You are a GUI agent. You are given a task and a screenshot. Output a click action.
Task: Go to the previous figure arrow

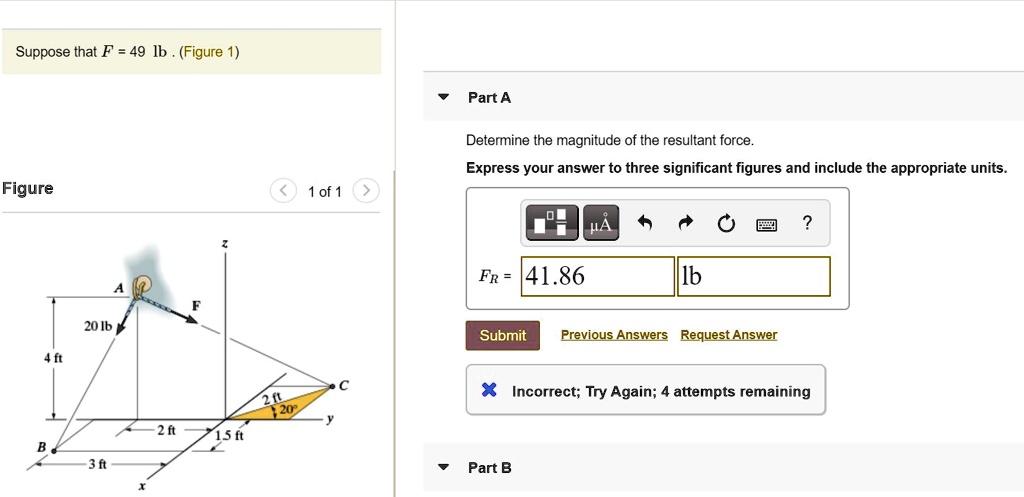coord(284,191)
